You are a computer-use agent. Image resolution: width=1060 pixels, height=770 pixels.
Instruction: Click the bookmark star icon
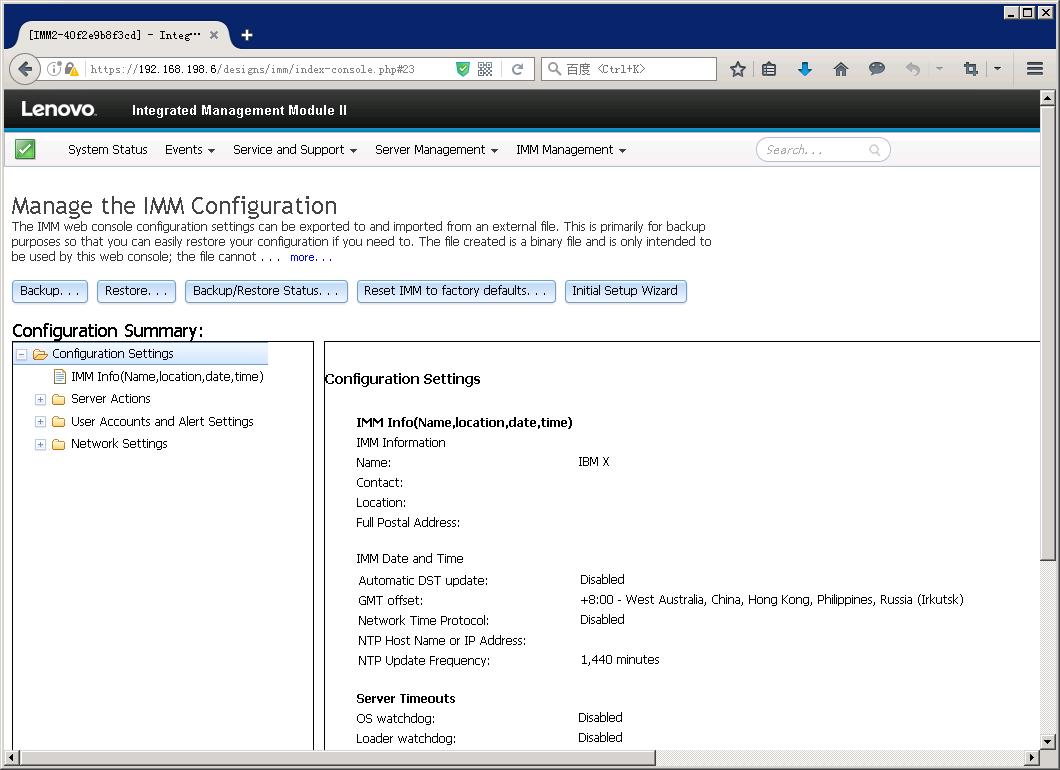pyautogui.click(x=738, y=69)
